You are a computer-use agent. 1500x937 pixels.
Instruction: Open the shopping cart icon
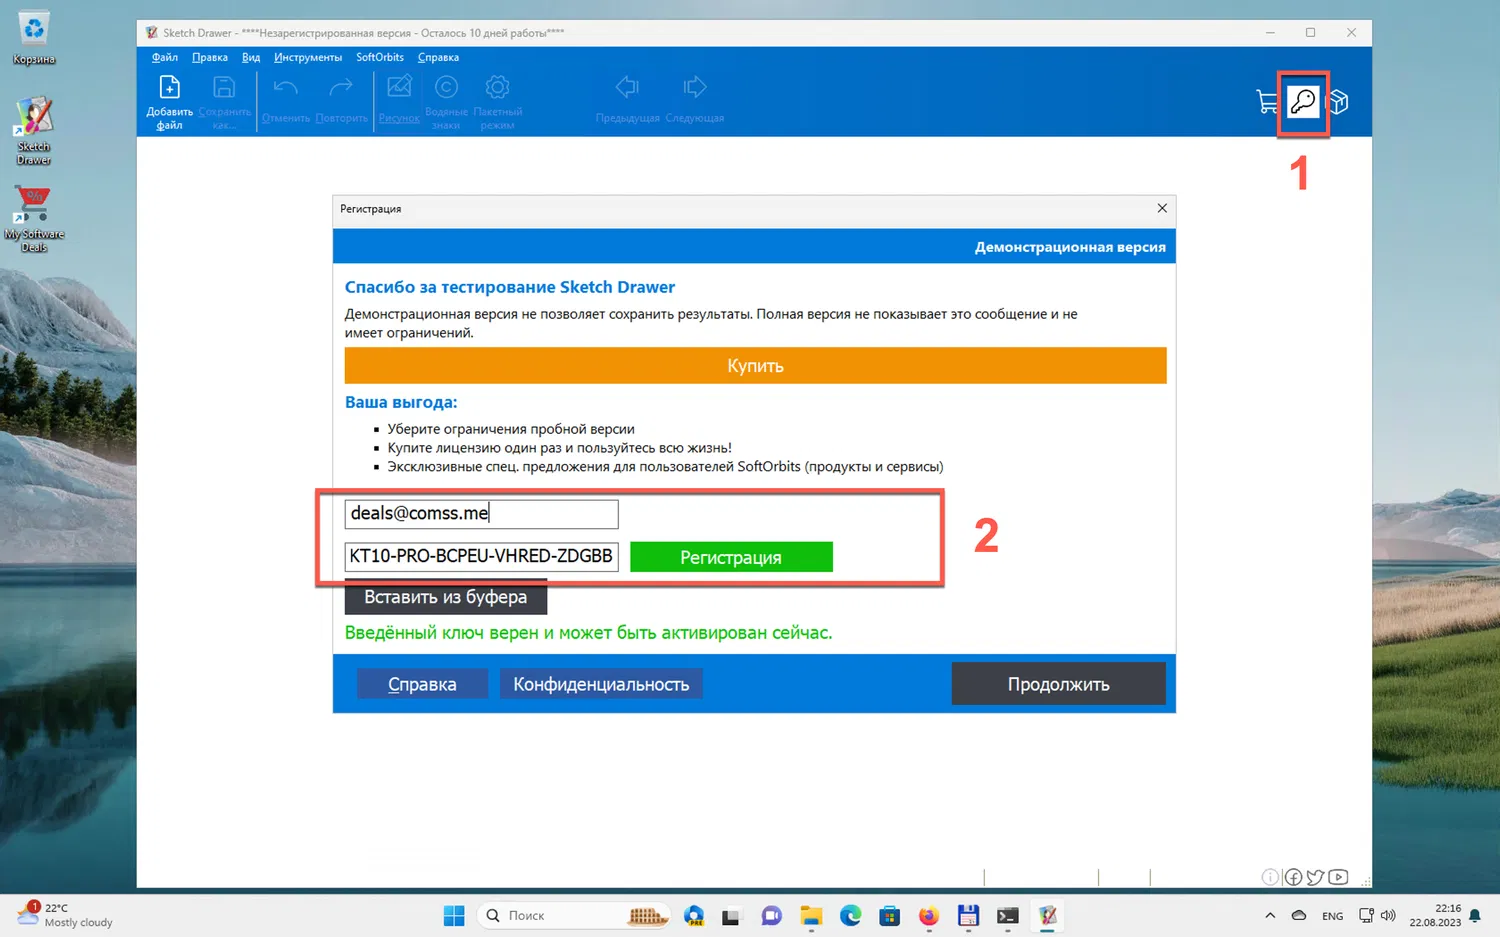pyautogui.click(x=1267, y=101)
